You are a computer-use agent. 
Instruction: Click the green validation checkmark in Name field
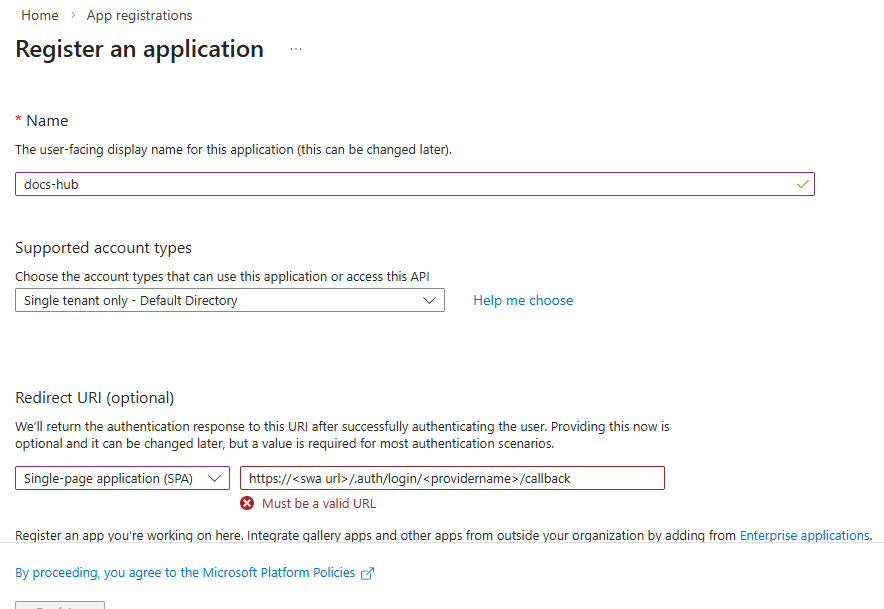(802, 184)
